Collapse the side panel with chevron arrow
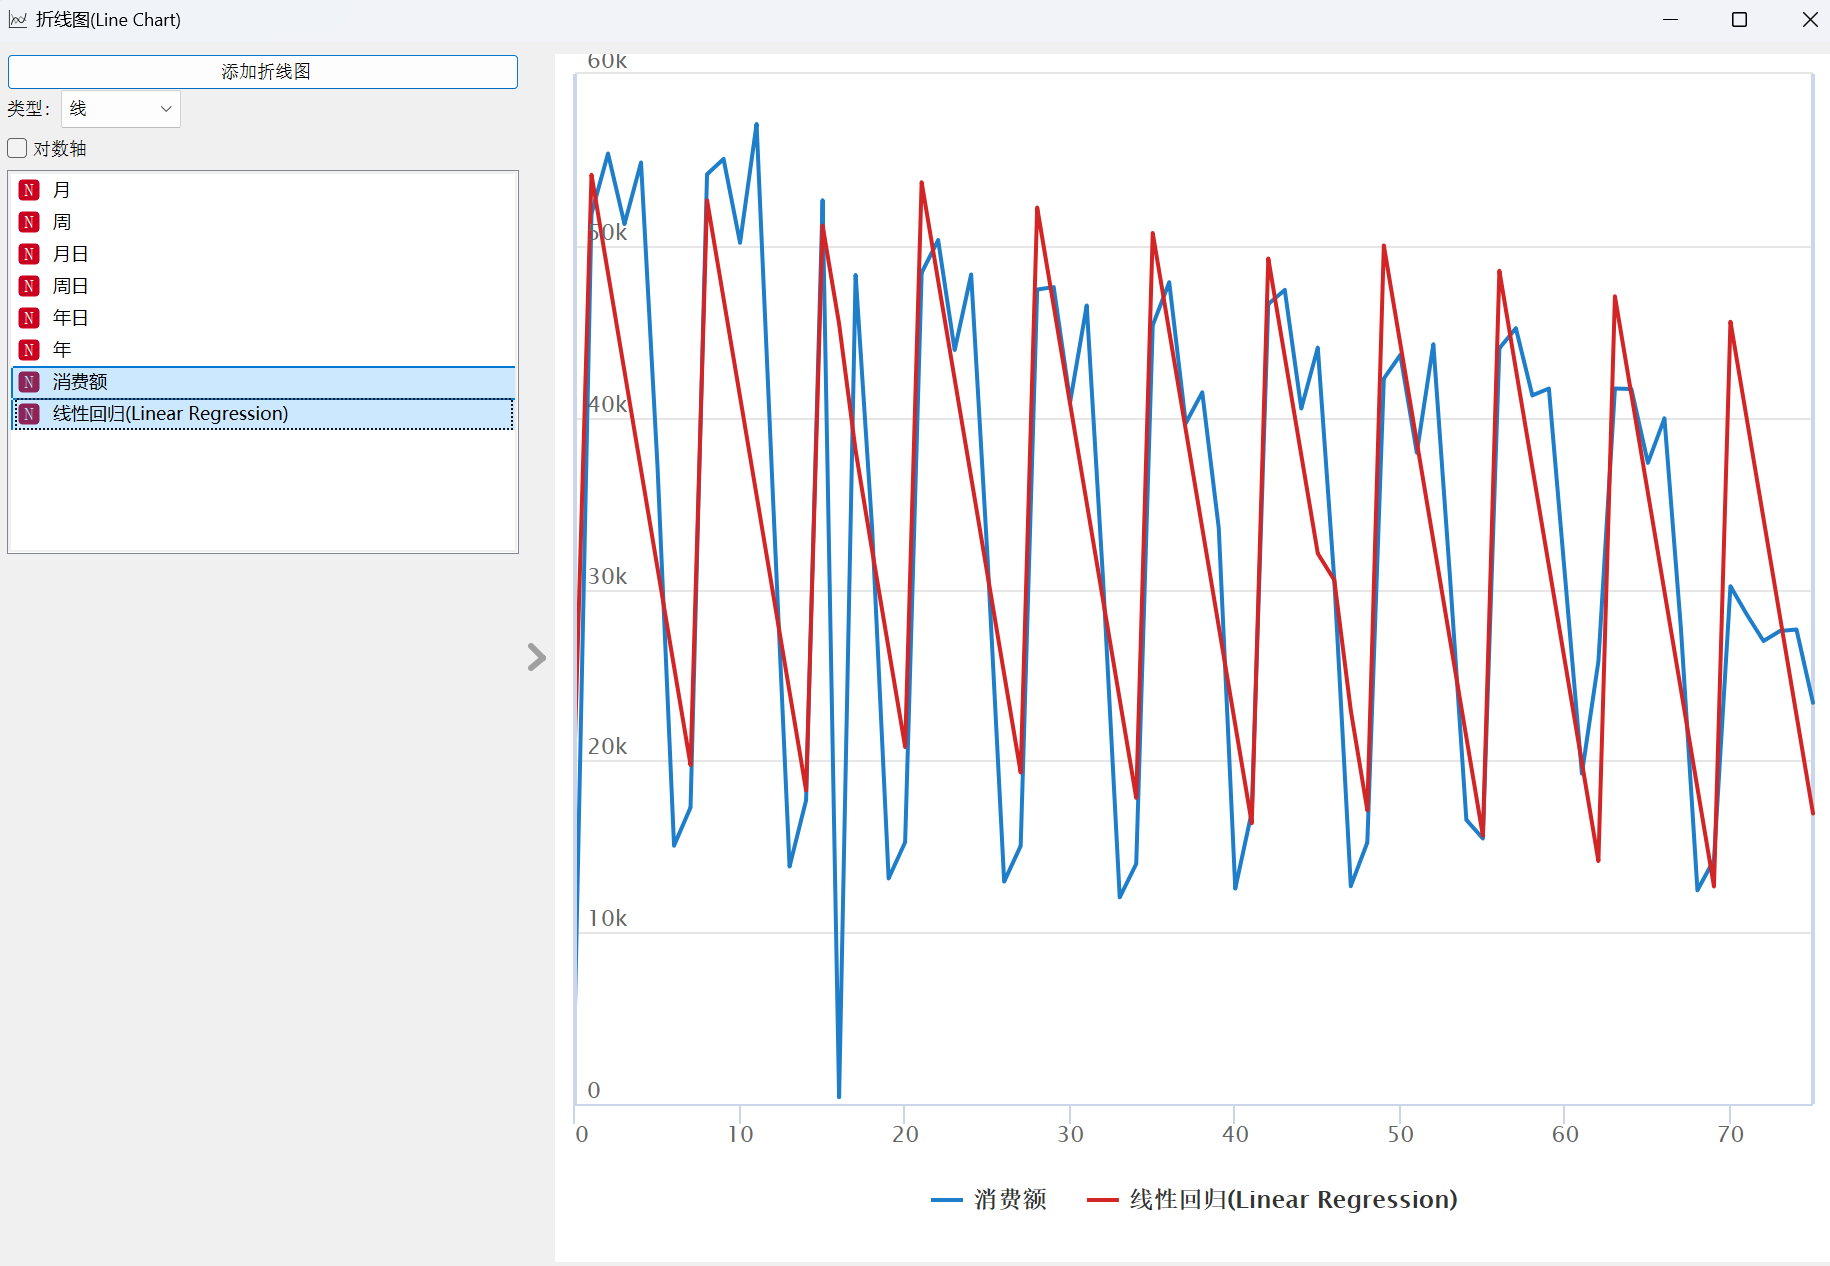This screenshot has height=1266, width=1830. click(x=537, y=657)
